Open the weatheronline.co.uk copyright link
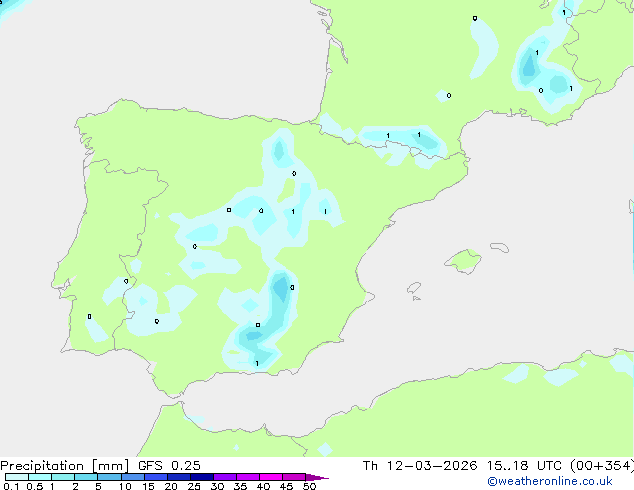This screenshot has width=634, height=490. click(550, 481)
